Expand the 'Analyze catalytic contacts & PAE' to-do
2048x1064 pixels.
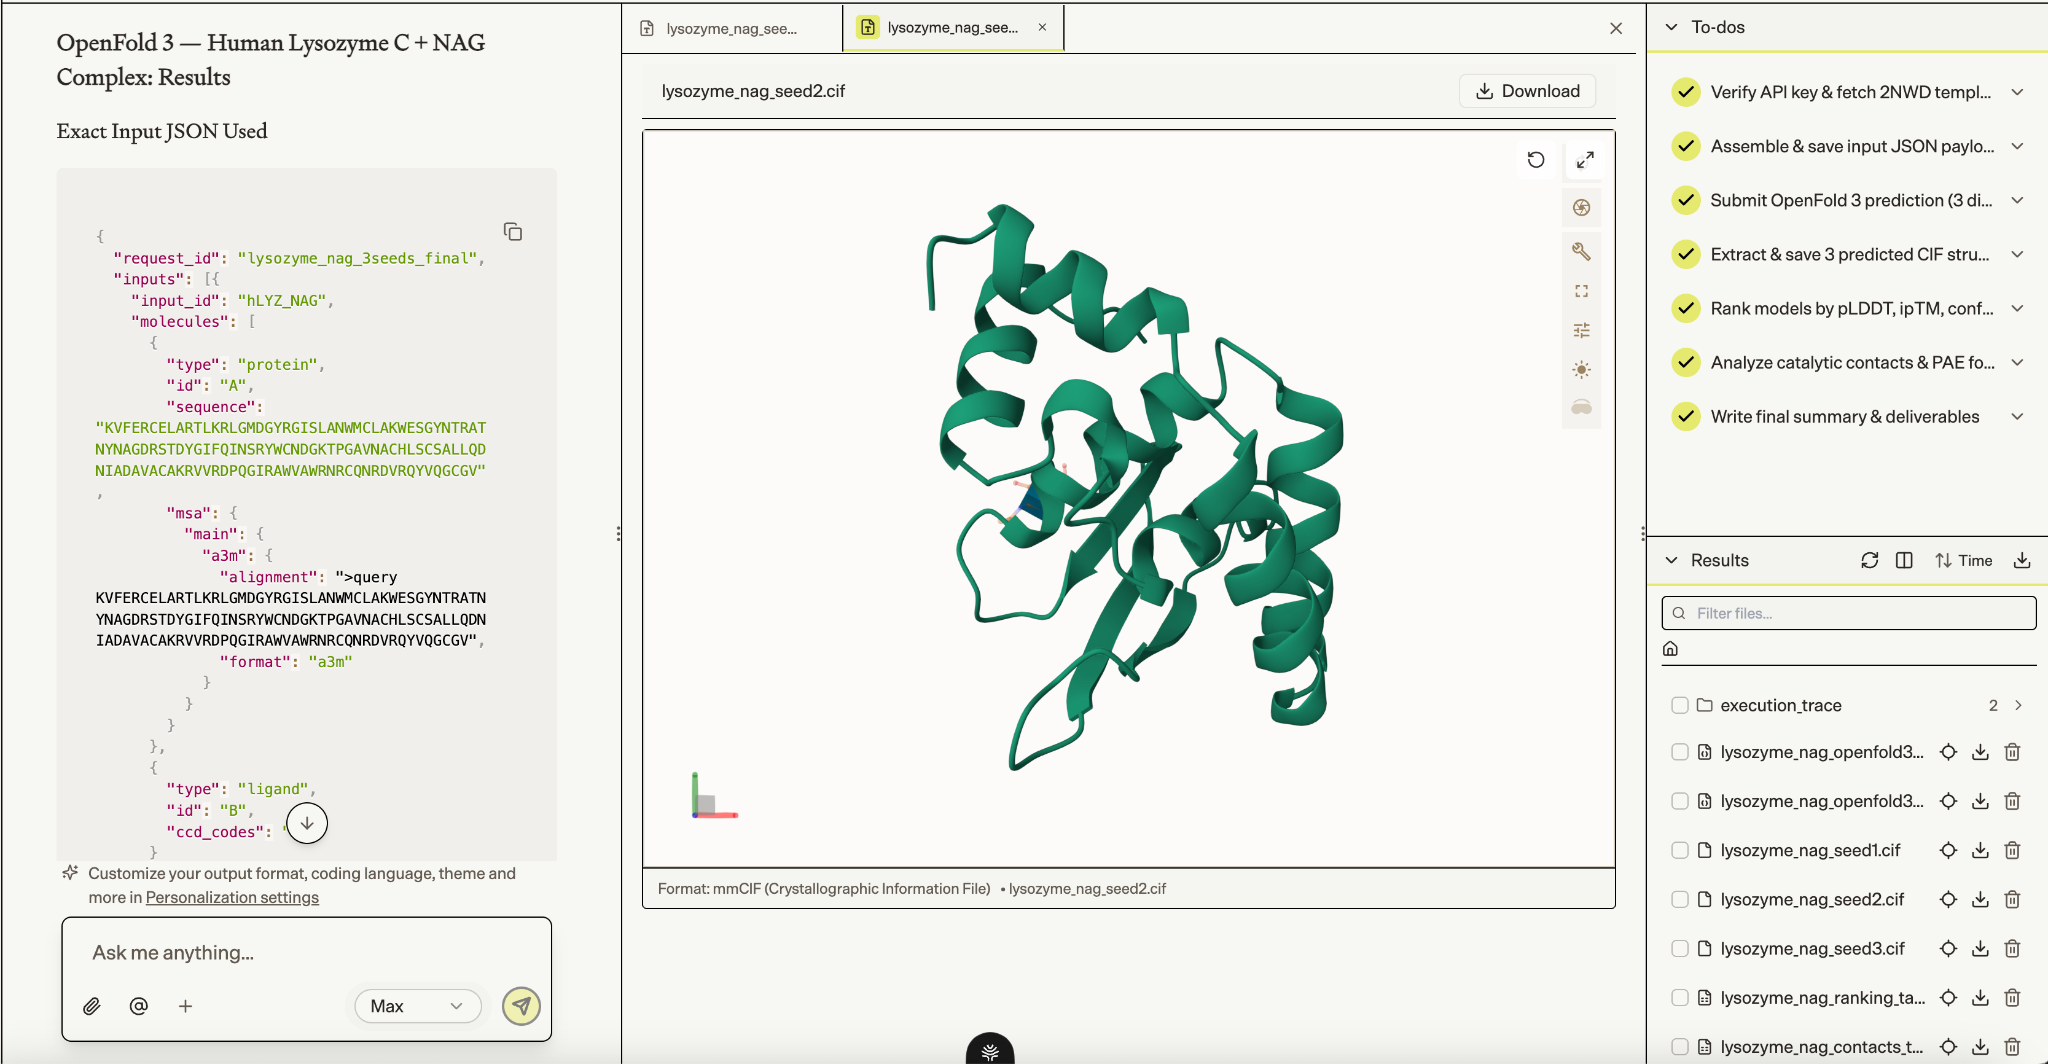point(2018,362)
